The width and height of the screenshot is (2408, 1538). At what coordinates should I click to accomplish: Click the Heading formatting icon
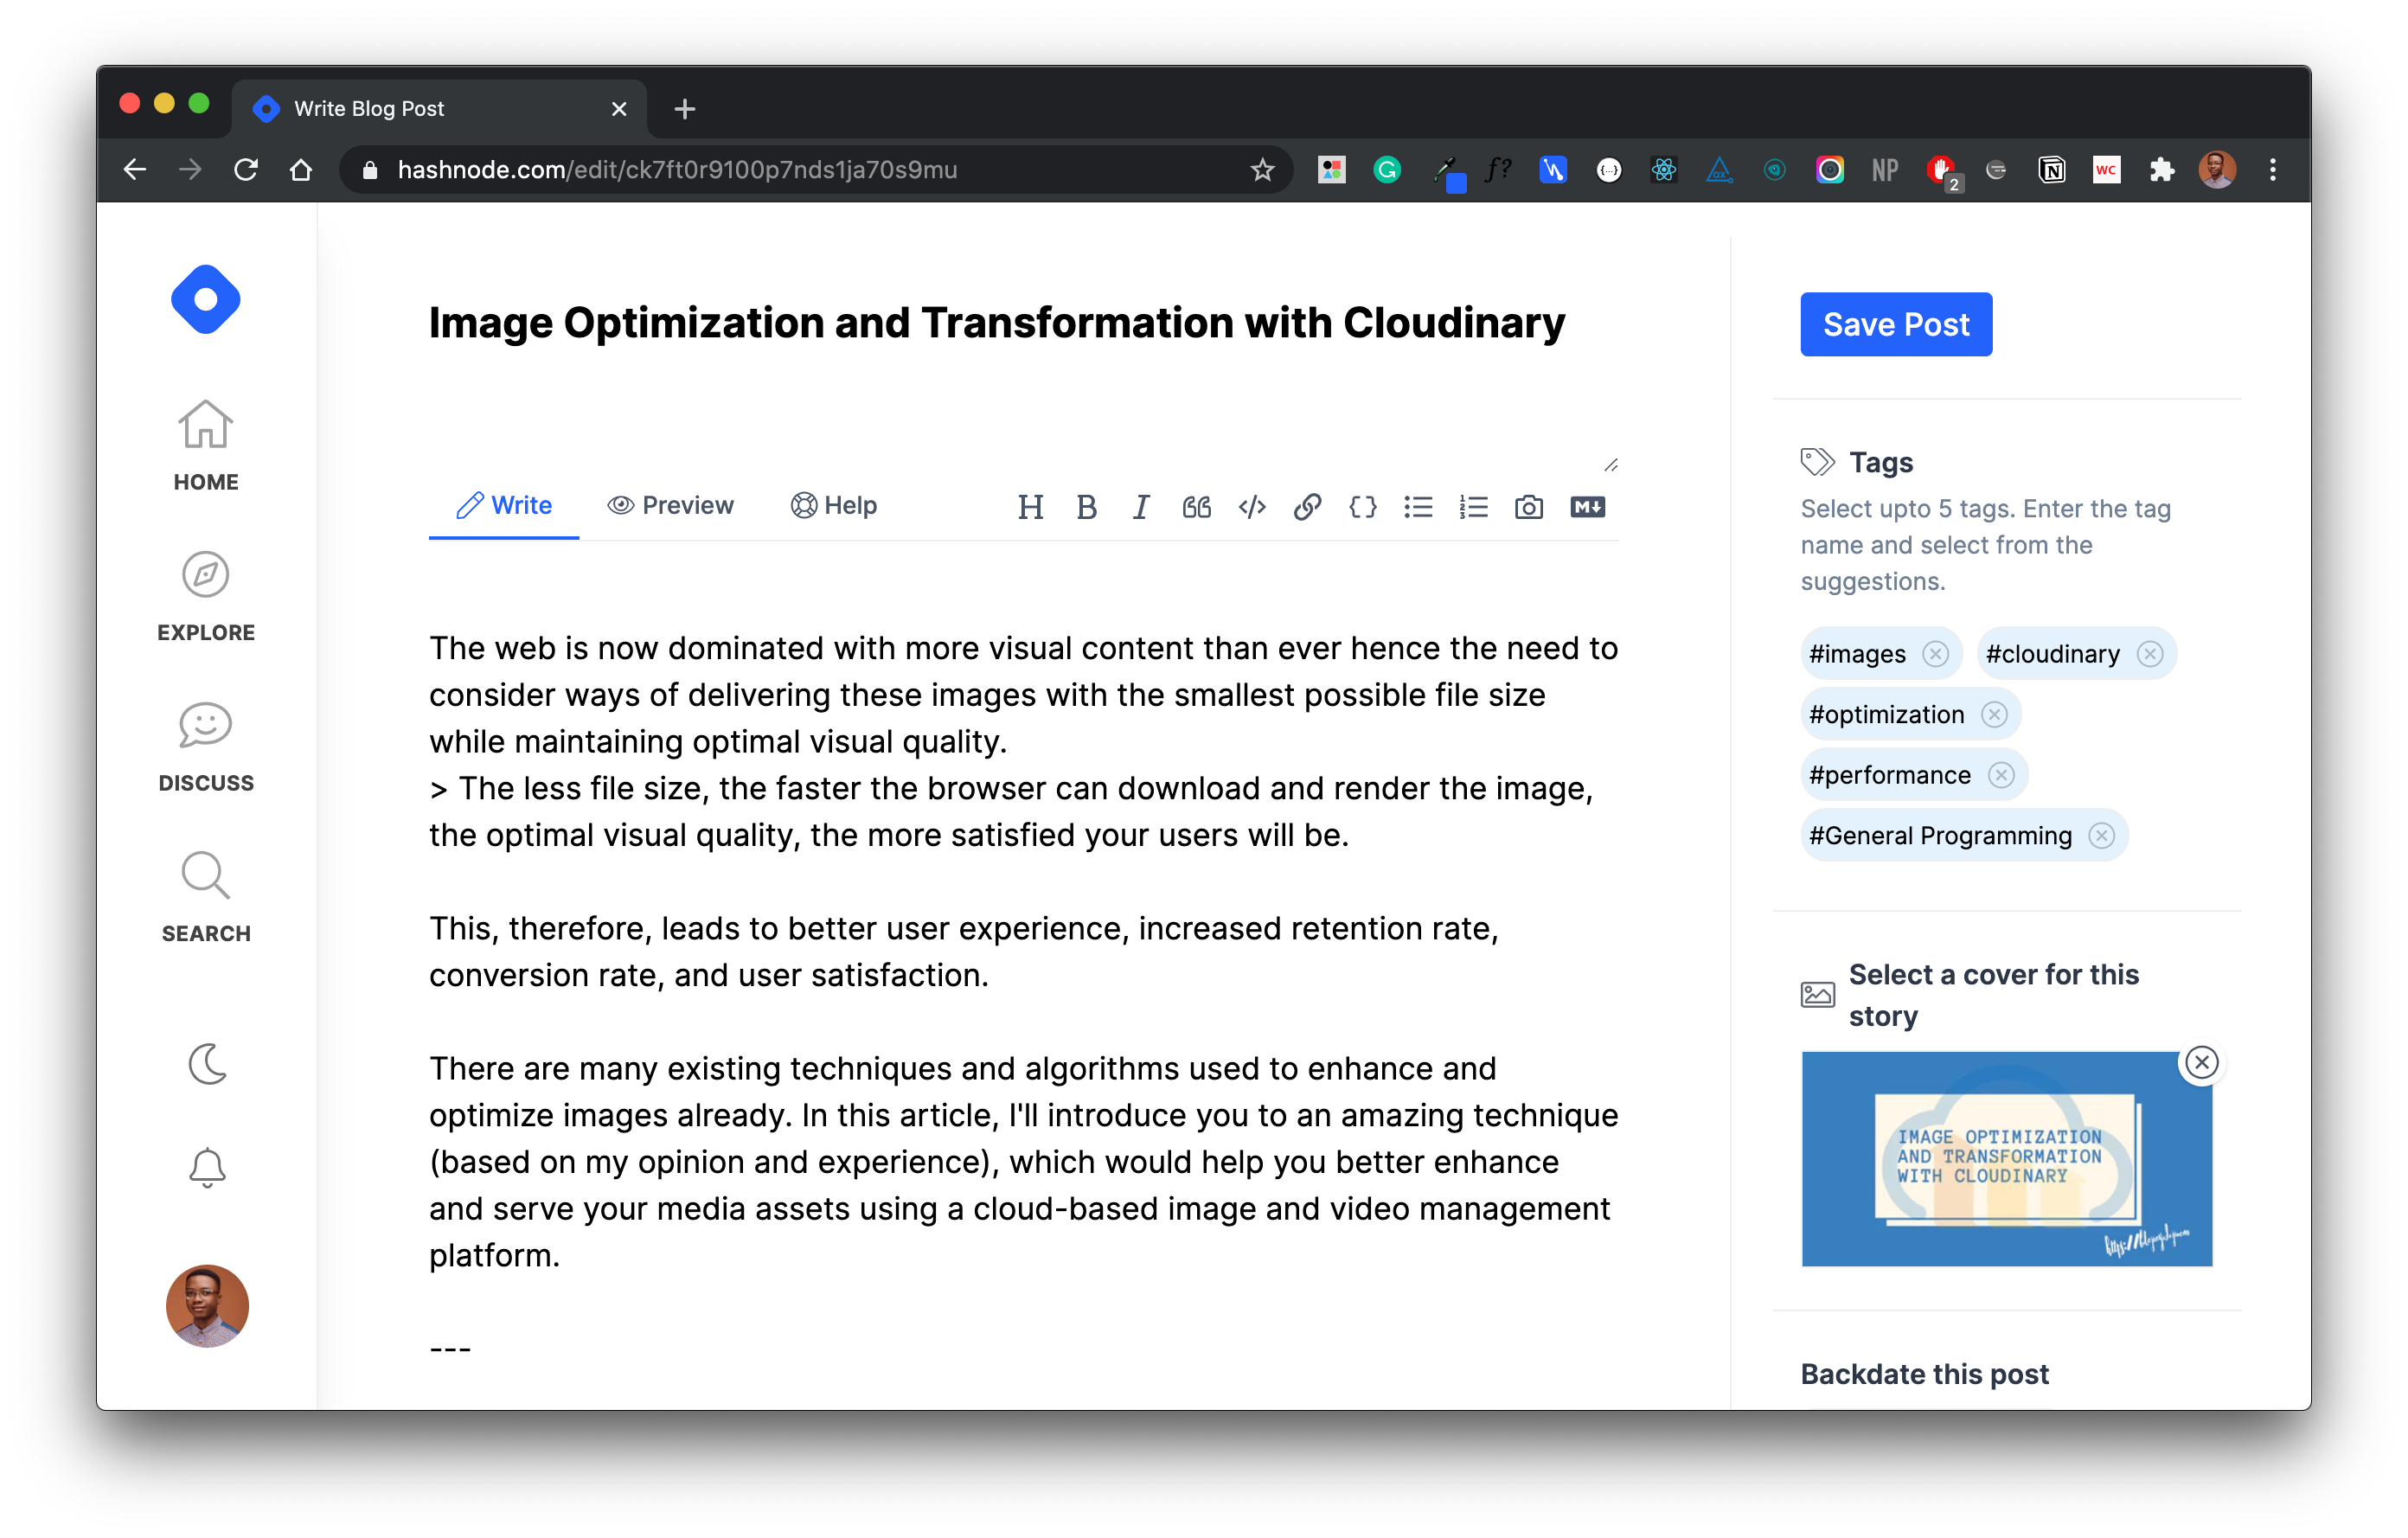1030,507
